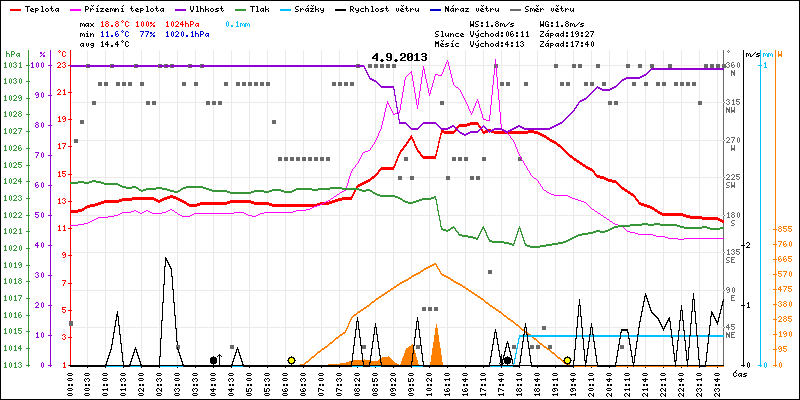Click the 45 NE wind direction label
Viewport: 800px width, 400px height.
731,331
